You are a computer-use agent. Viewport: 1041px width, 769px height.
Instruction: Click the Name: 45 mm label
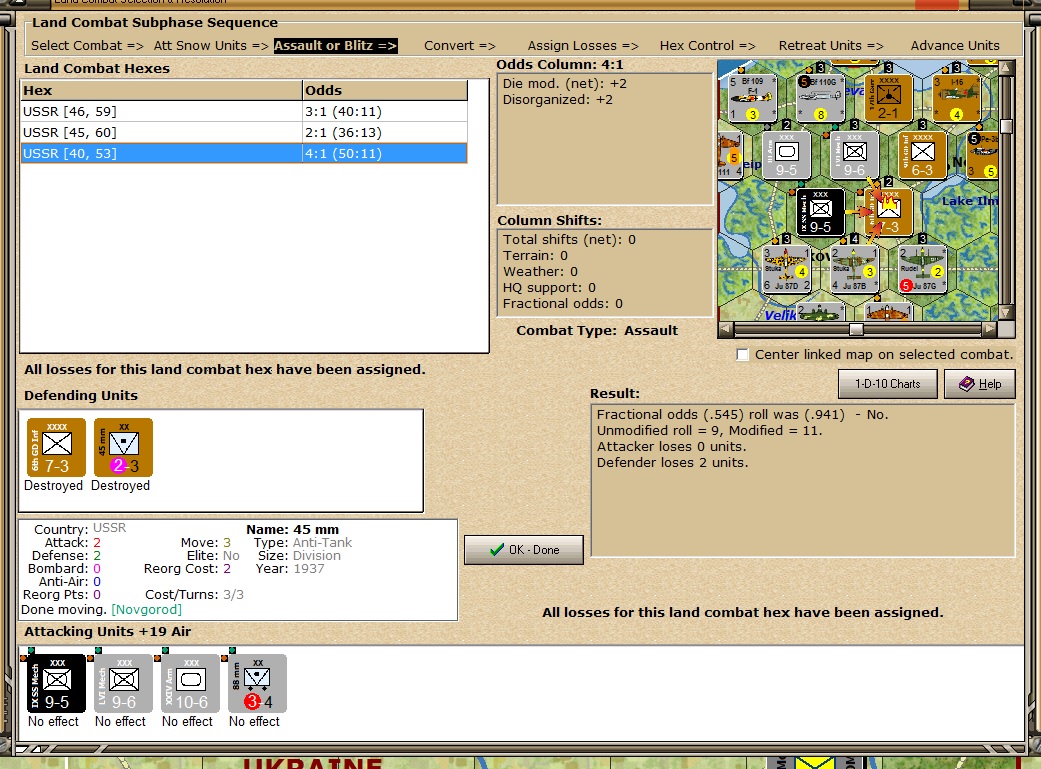(x=292, y=529)
